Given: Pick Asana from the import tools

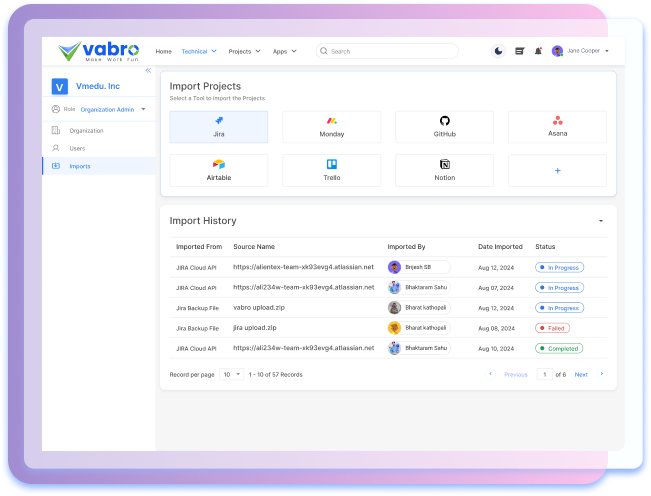Looking at the screenshot, I should [x=557, y=127].
